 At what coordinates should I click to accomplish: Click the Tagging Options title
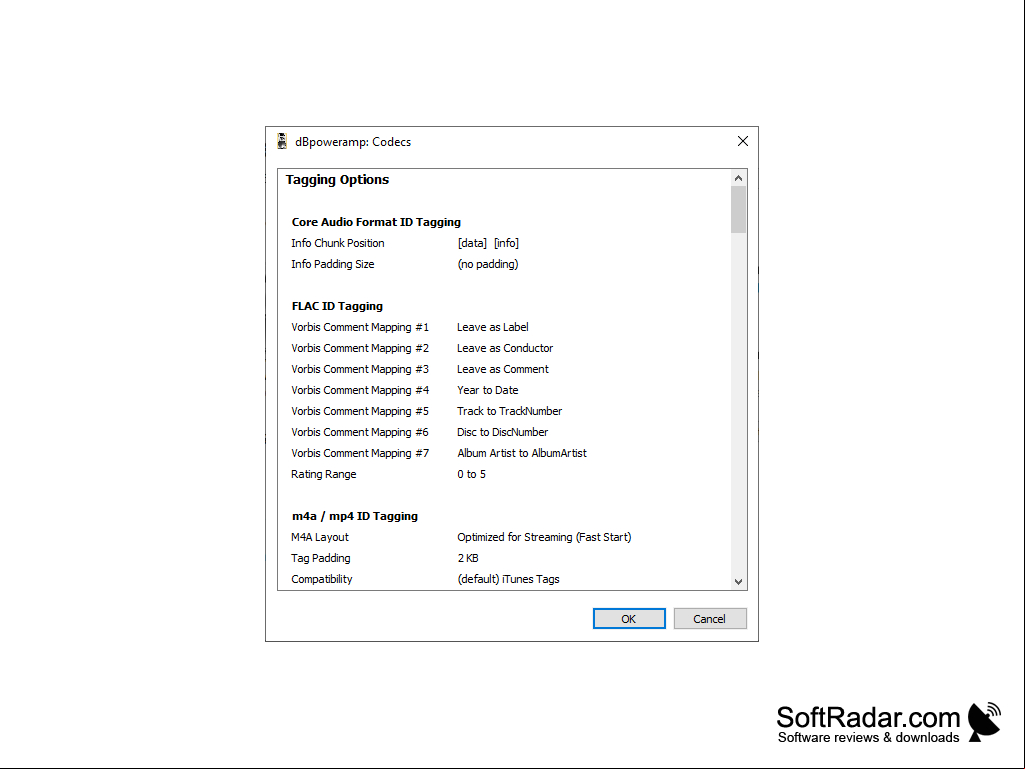[x=337, y=180]
